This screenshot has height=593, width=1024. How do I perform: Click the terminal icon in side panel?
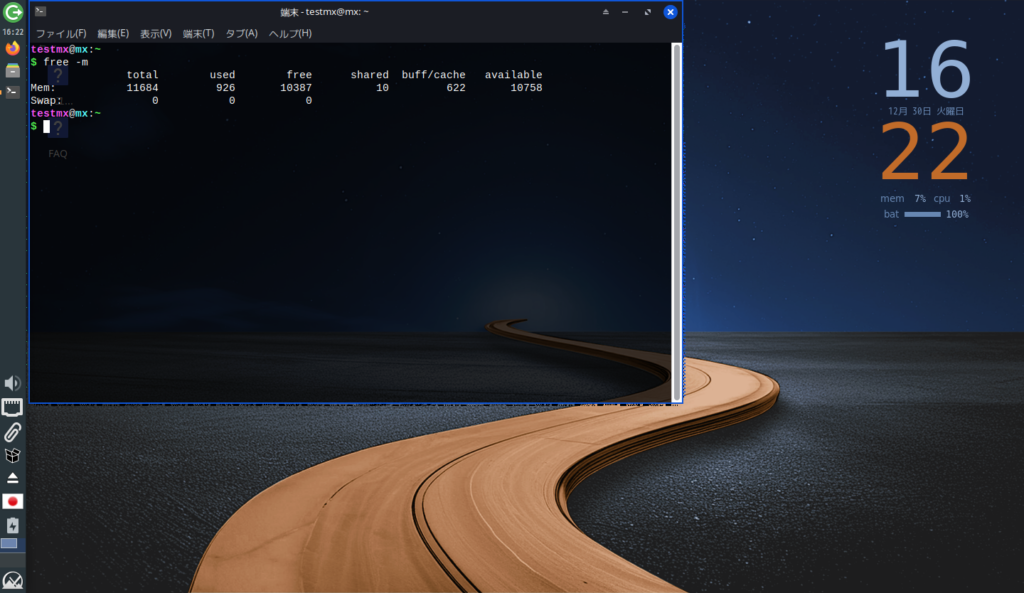pos(13,91)
